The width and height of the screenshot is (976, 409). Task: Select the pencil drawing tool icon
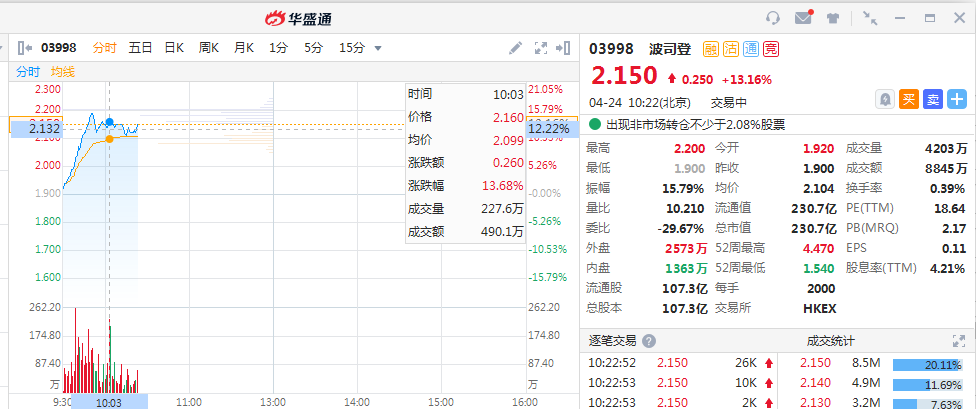coord(515,48)
